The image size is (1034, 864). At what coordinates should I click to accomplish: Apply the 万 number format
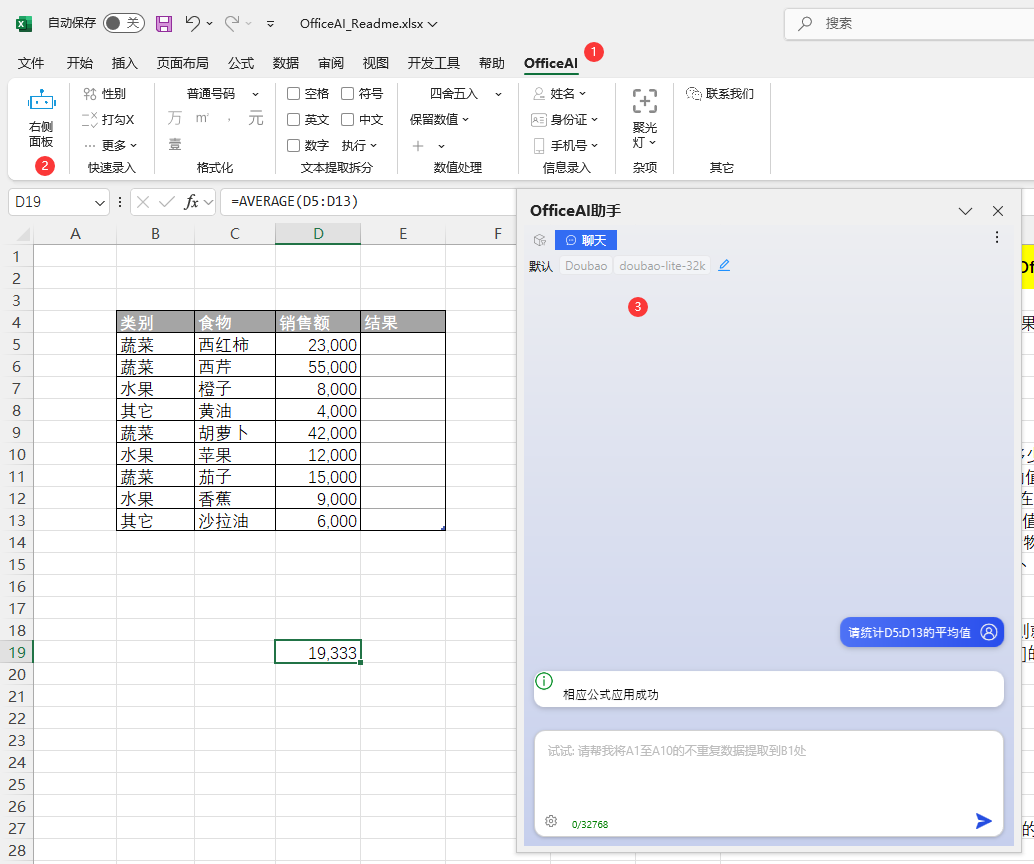click(x=175, y=119)
